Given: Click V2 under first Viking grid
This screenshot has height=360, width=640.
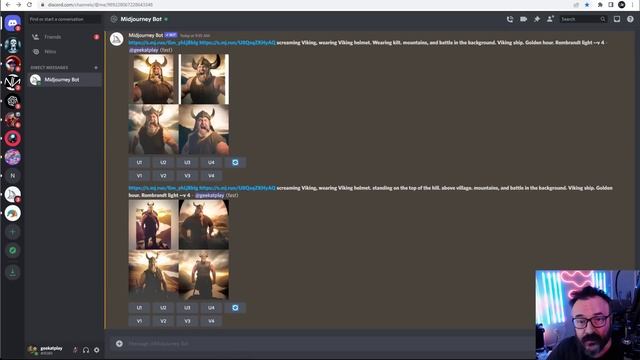Looking at the screenshot, I should pos(163,176).
